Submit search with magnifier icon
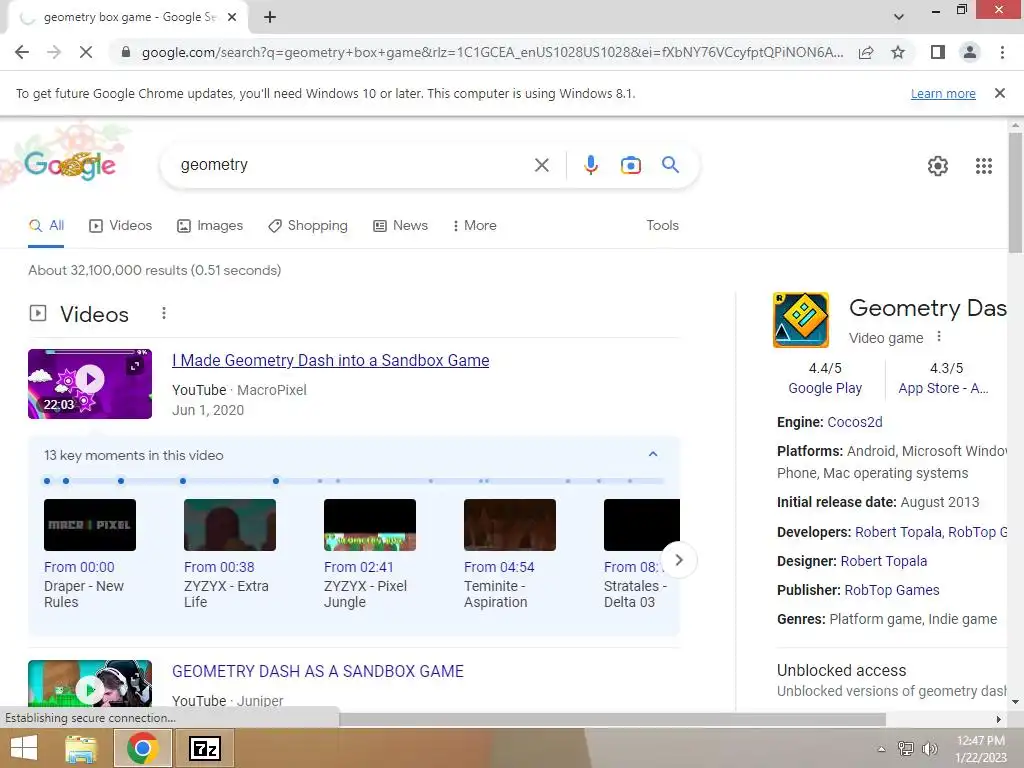The image size is (1024, 768). coord(670,165)
